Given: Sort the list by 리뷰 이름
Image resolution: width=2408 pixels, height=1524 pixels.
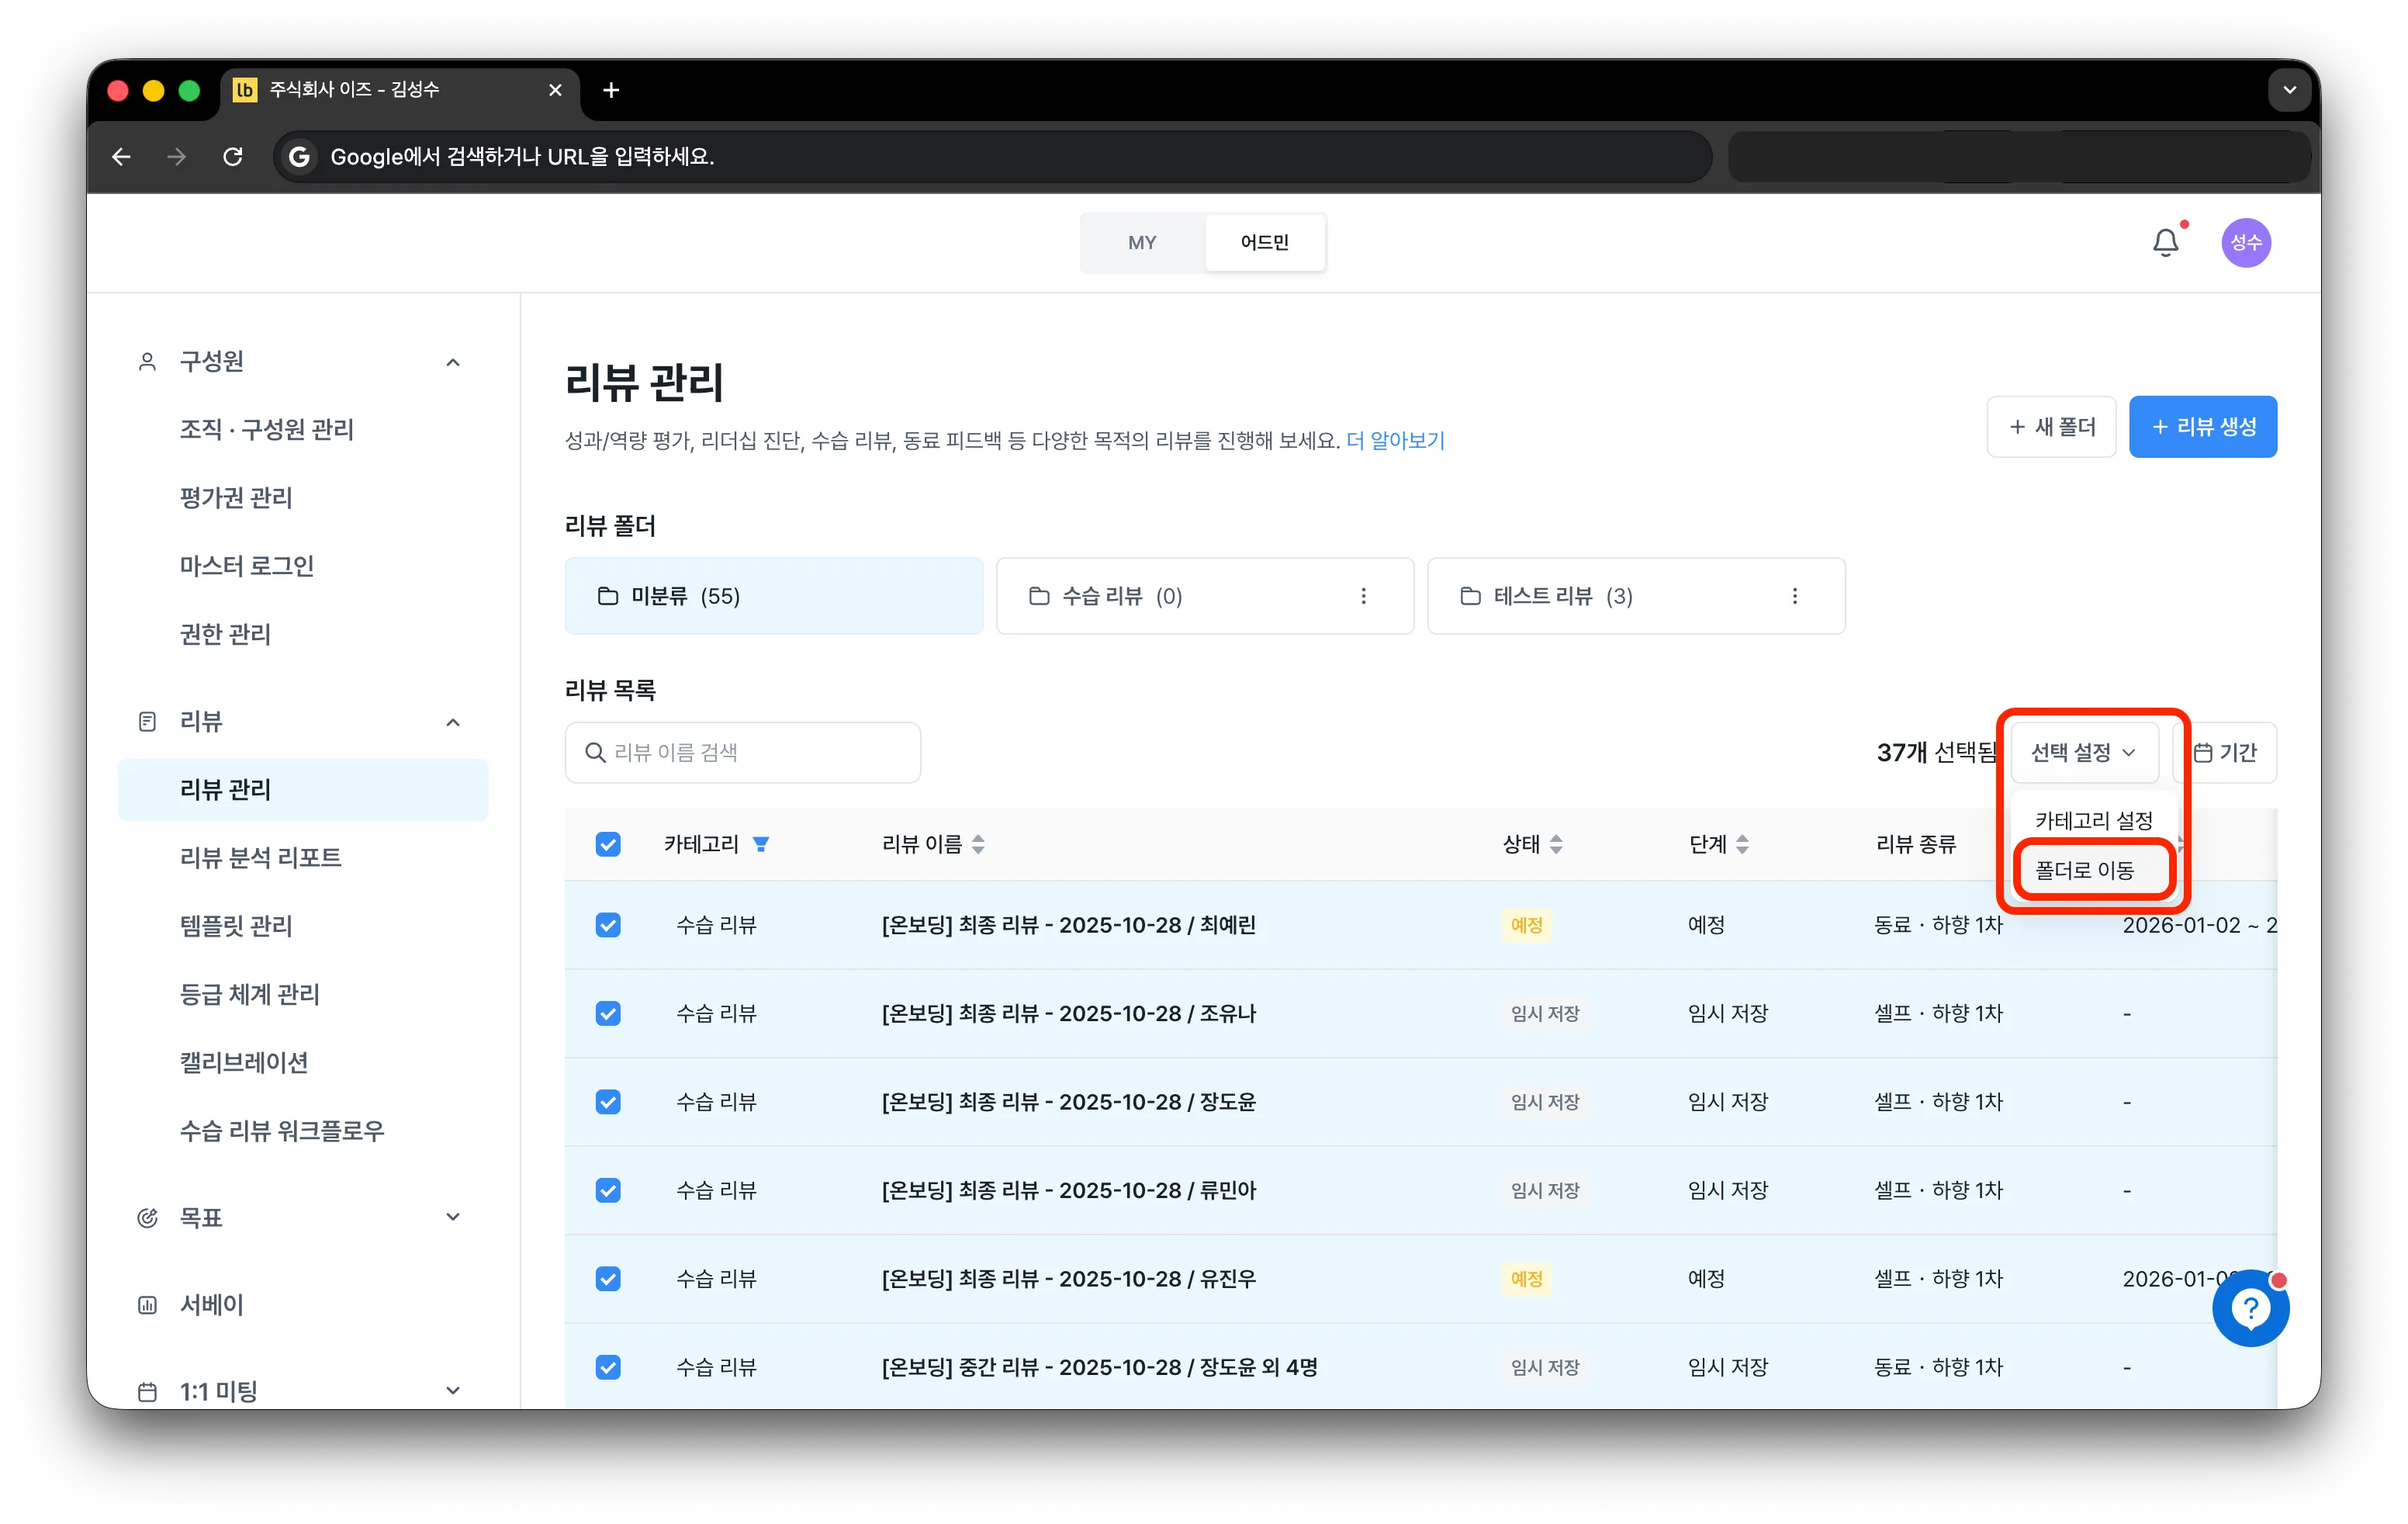Looking at the screenshot, I should click(x=978, y=844).
